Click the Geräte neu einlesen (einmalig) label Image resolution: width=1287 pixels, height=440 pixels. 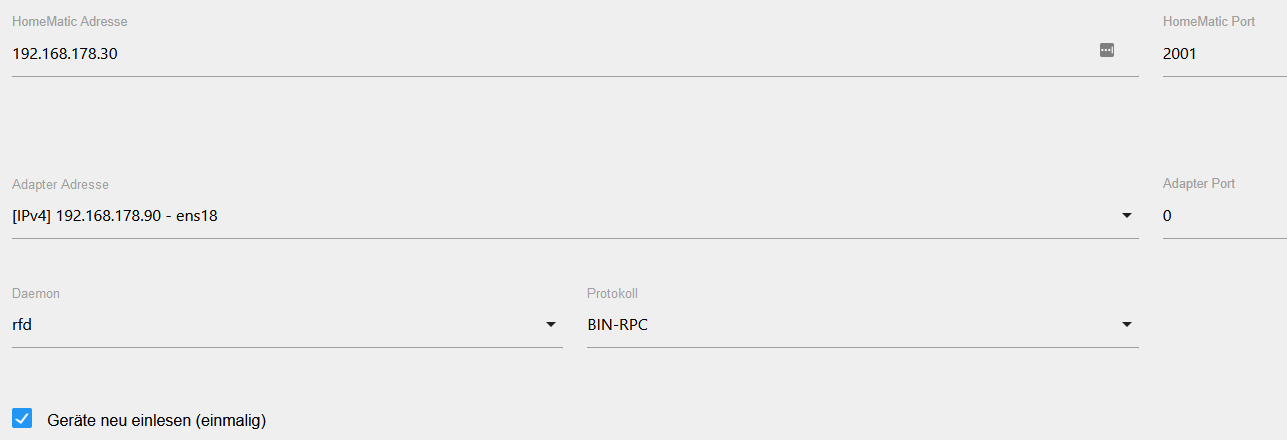coord(156,420)
